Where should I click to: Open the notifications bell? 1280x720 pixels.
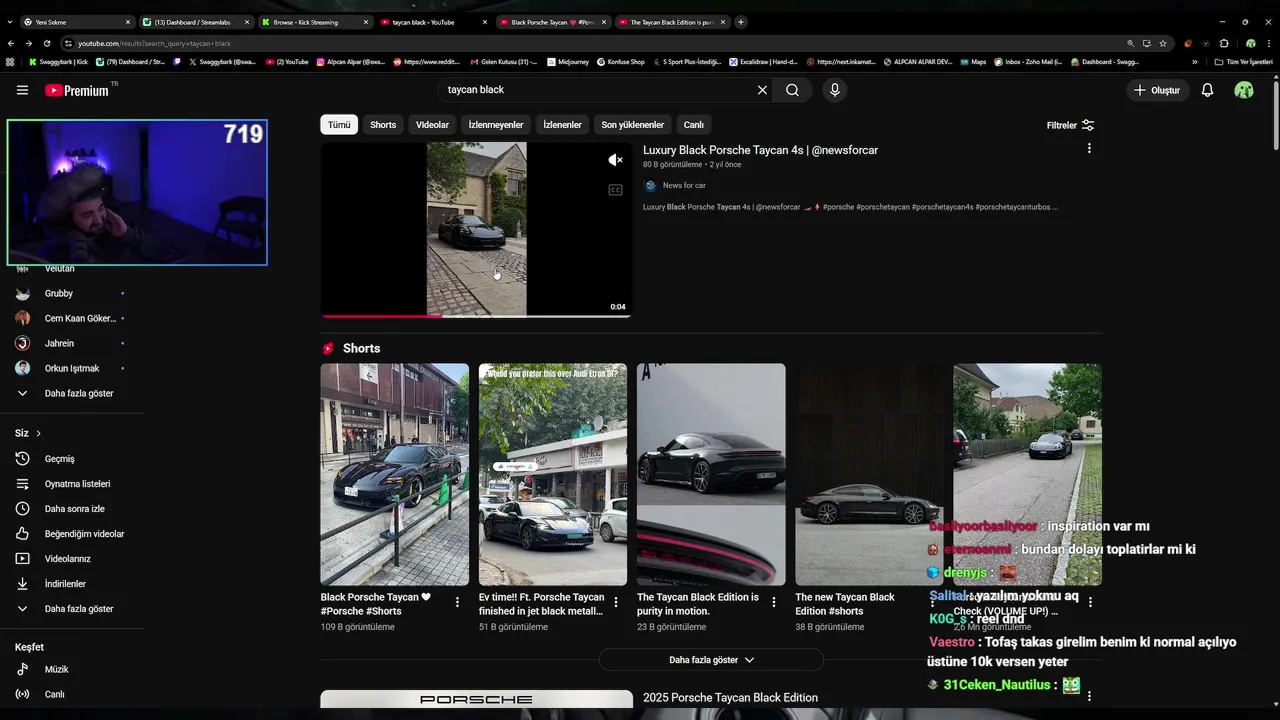pos(1207,90)
